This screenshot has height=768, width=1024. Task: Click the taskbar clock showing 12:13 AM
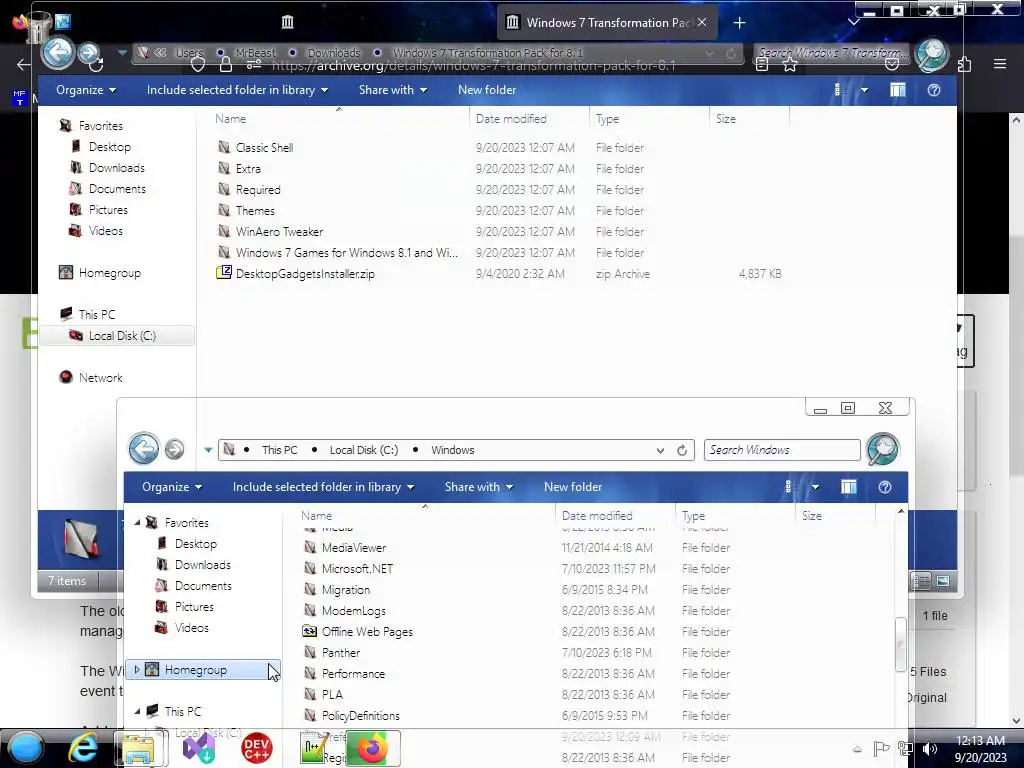[980, 748]
